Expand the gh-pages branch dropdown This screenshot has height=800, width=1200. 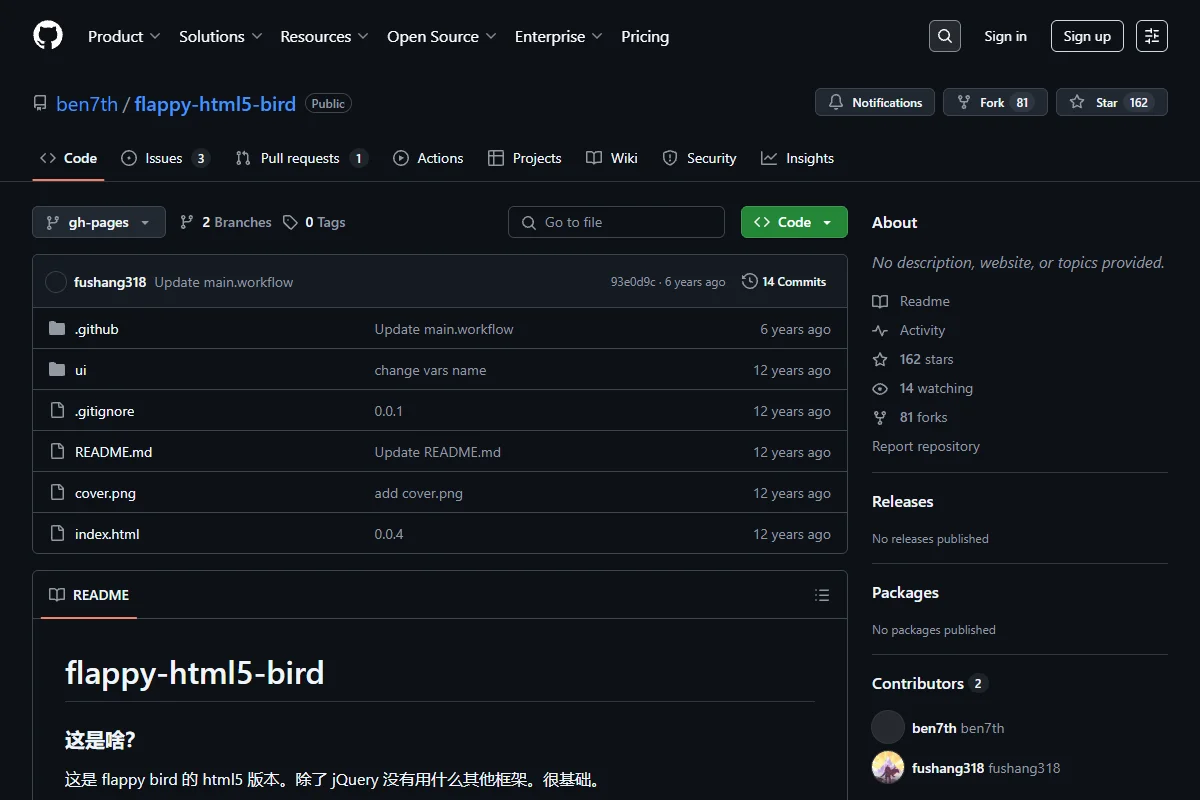[x=99, y=222]
